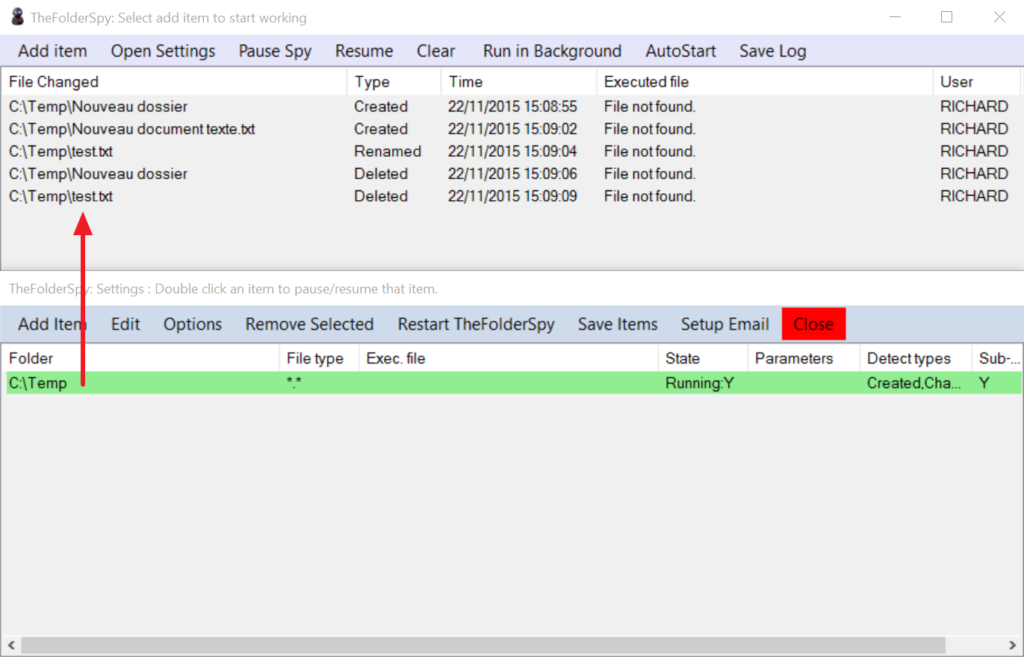Click the Parameters column header

(803, 359)
